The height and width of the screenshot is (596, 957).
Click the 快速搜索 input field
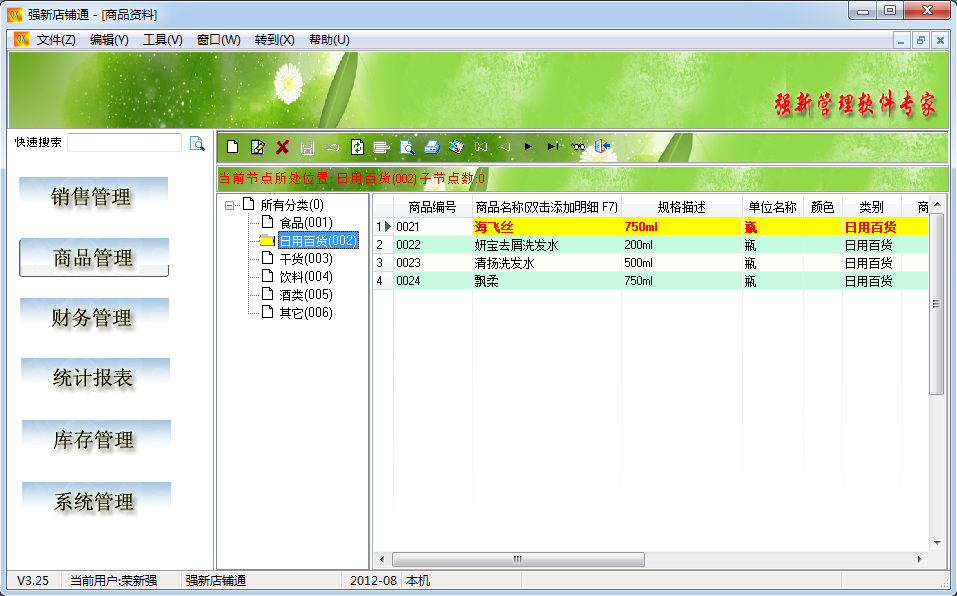tap(125, 143)
